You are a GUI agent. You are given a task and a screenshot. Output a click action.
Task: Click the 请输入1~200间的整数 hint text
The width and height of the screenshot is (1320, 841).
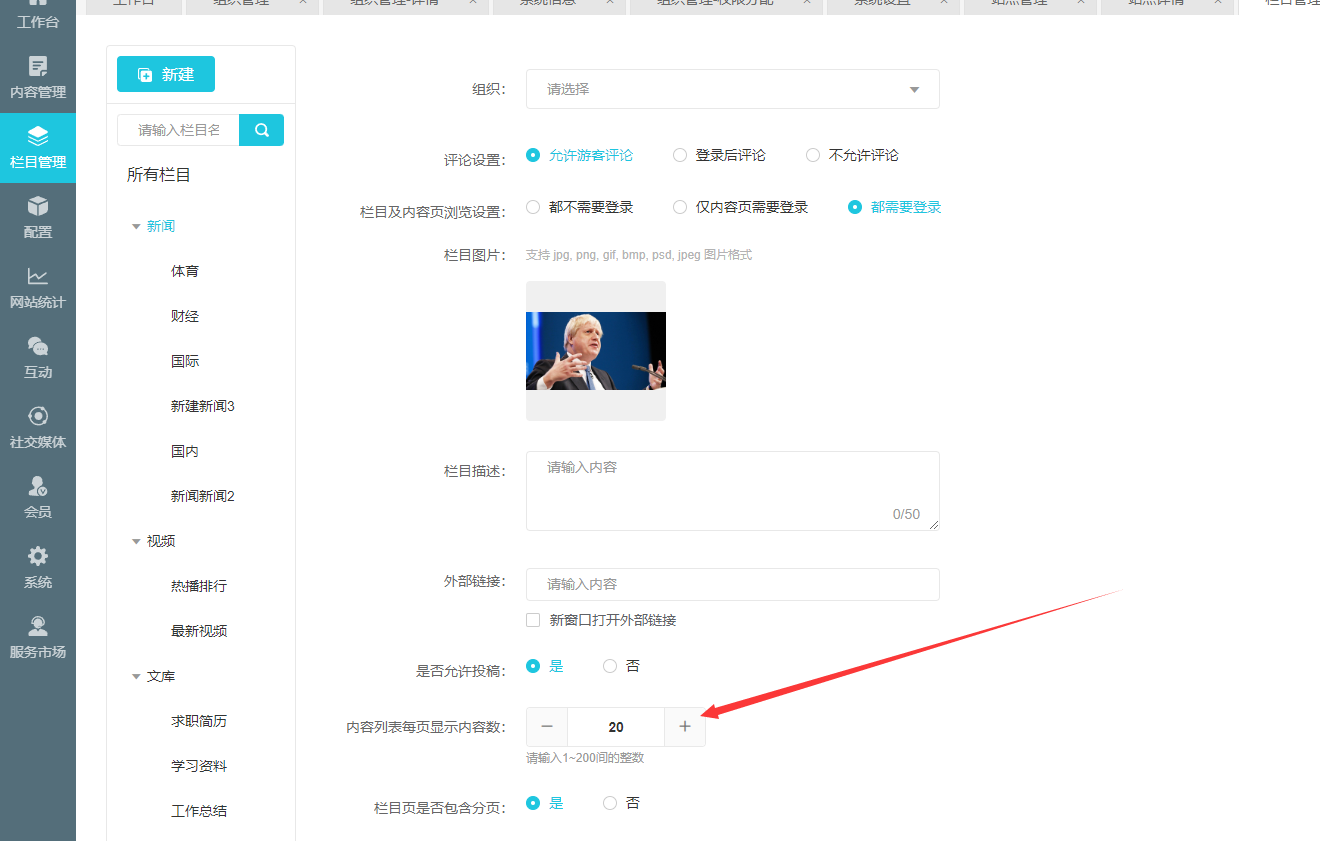tap(585, 758)
